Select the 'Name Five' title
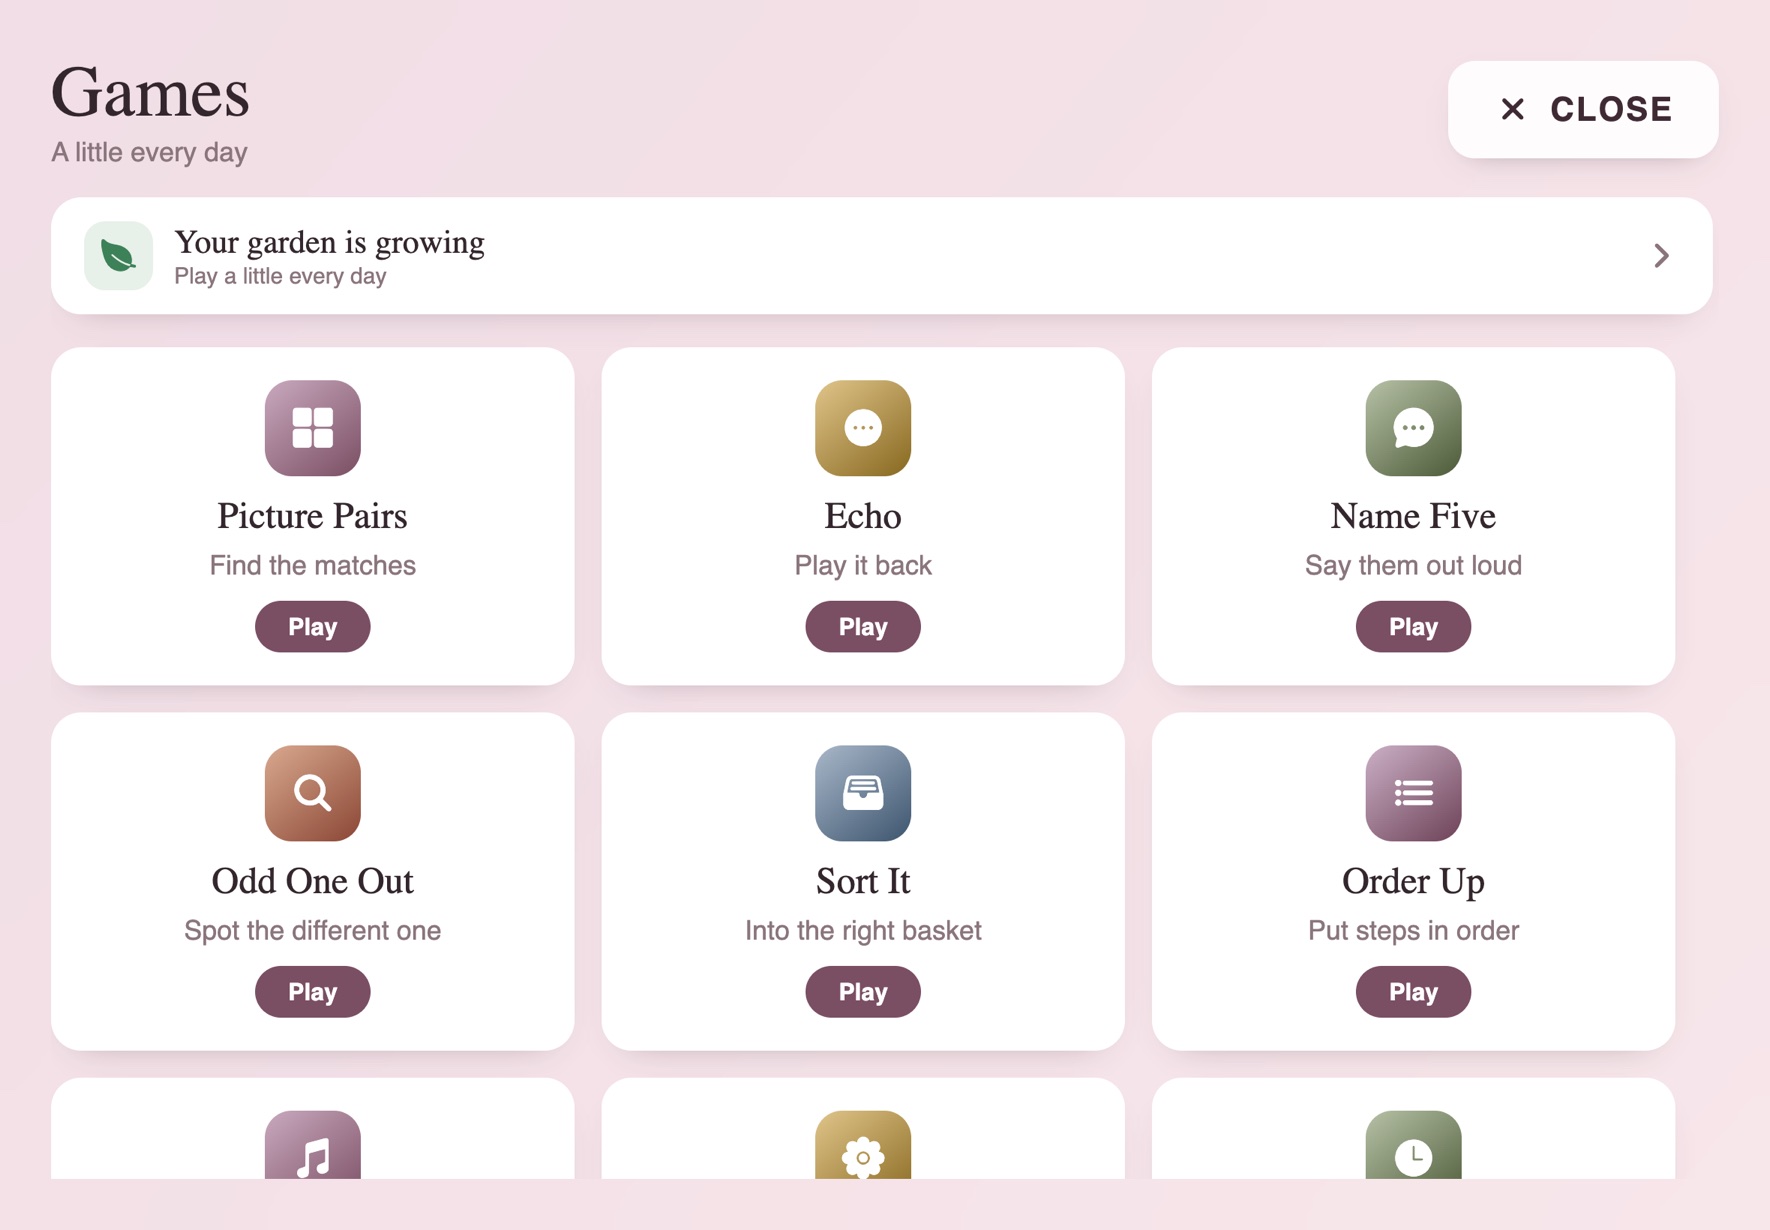 (x=1413, y=516)
